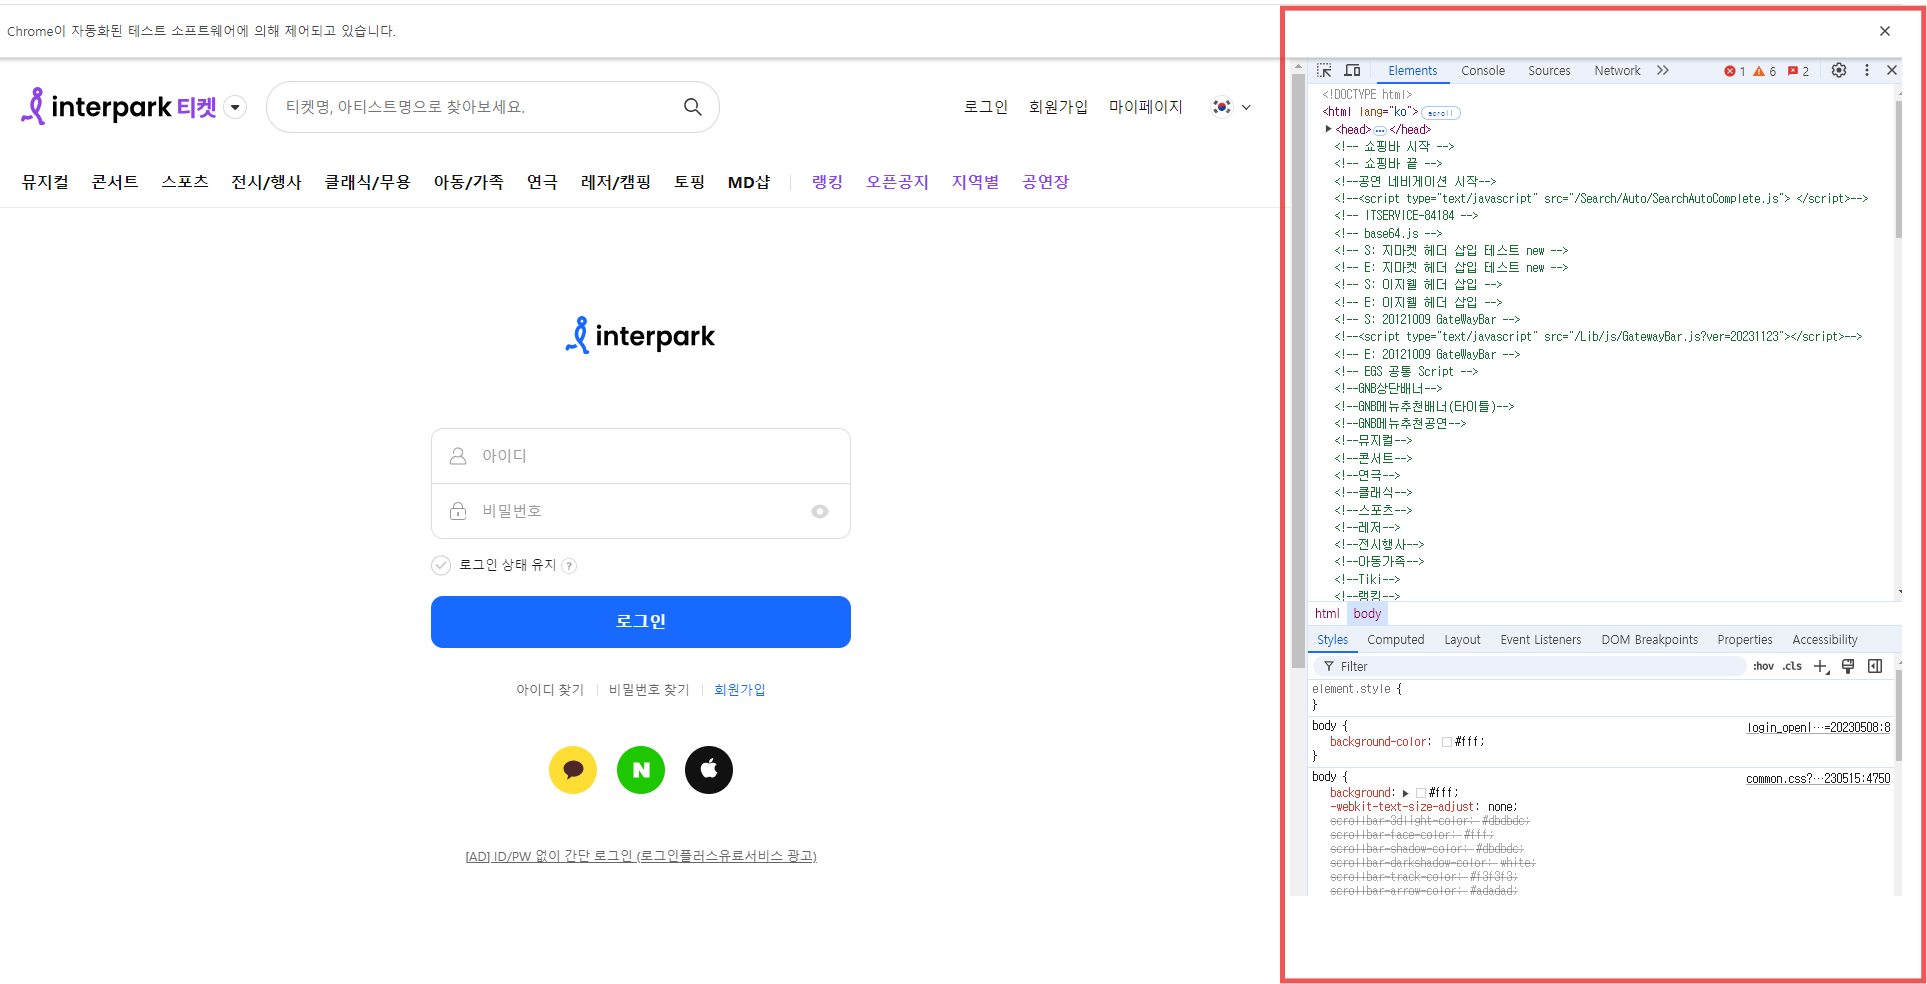Switch to the Console tab
The width and height of the screenshot is (1927, 984).
[1483, 71]
